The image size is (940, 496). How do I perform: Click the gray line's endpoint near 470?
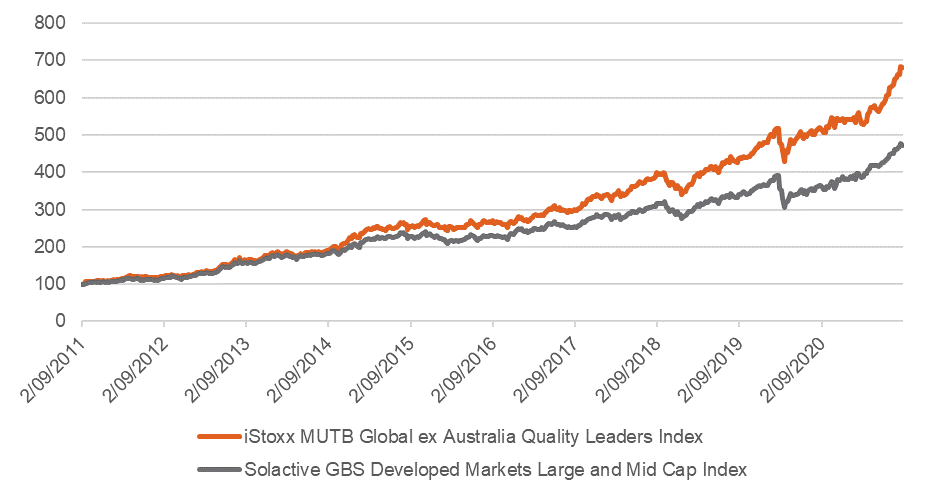point(900,145)
